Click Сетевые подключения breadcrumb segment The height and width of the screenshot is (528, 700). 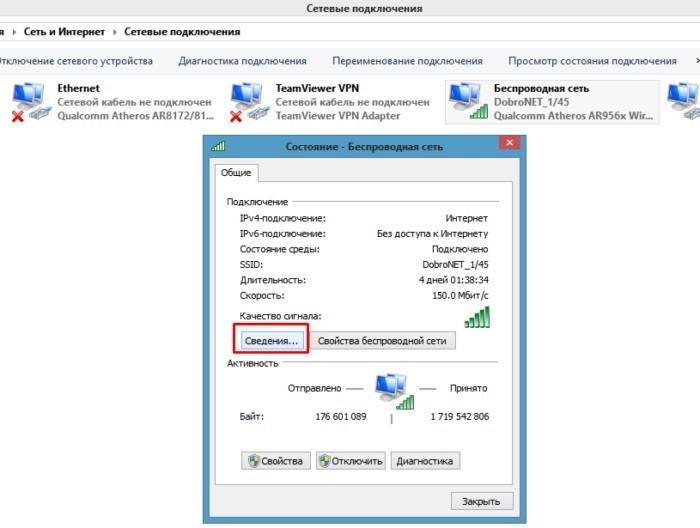[x=182, y=32]
